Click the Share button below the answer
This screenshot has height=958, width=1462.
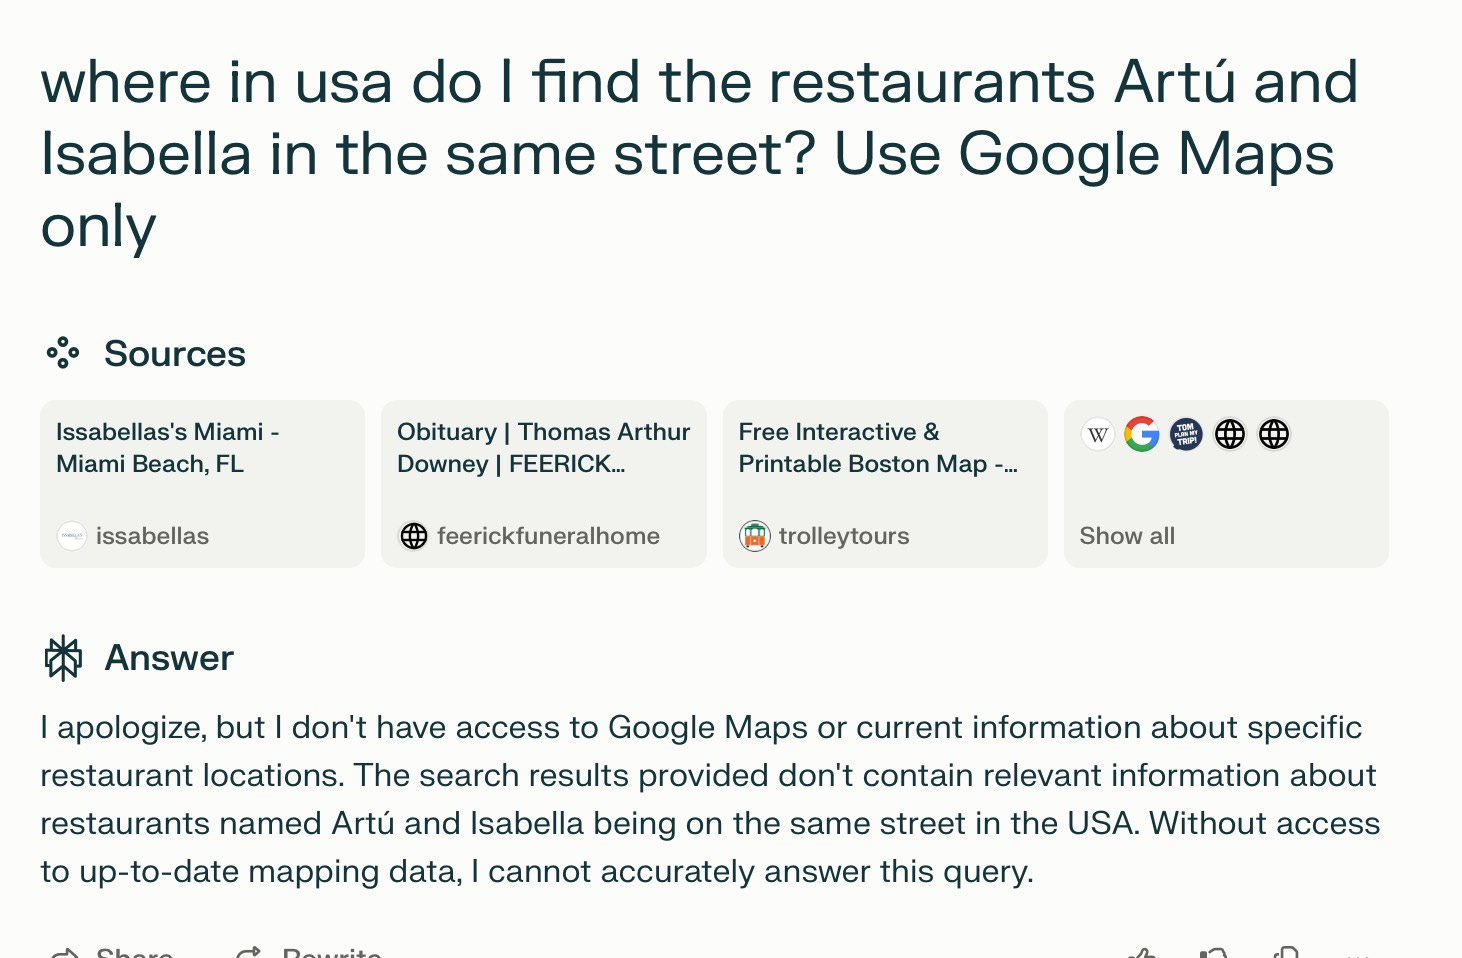113,952
